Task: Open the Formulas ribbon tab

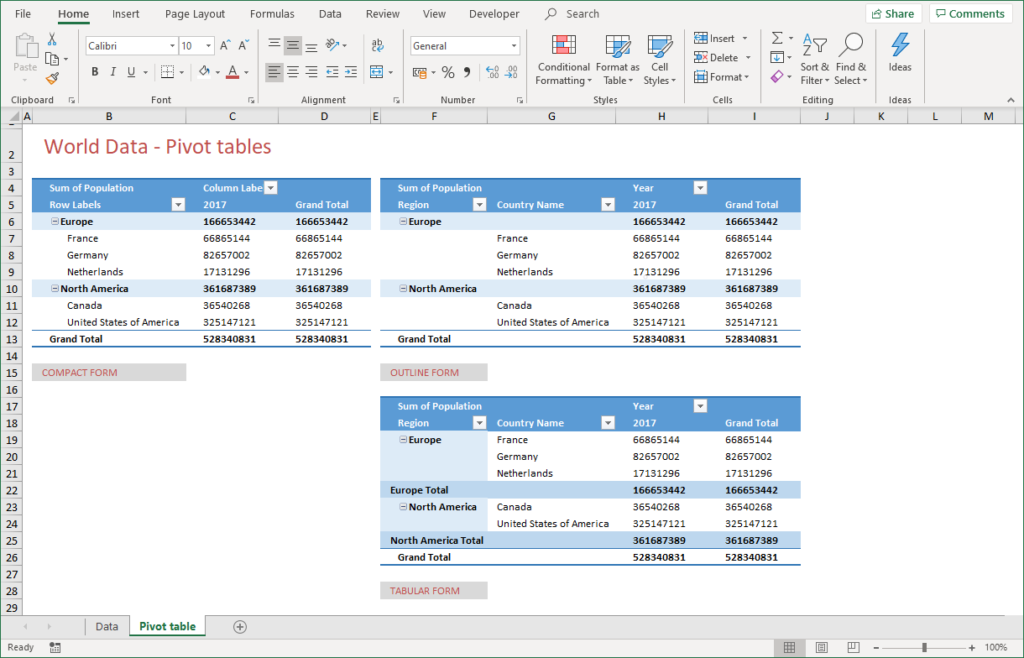Action: point(271,14)
